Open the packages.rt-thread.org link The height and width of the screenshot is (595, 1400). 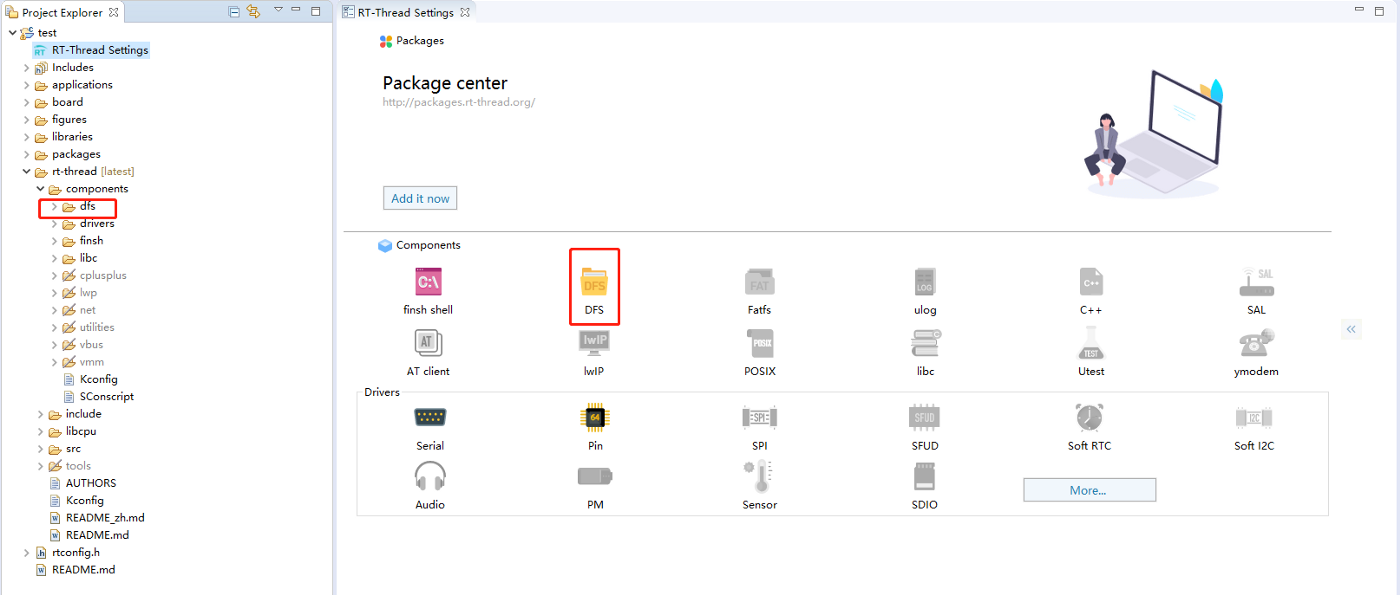pyautogui.click(x=459, y=102)
